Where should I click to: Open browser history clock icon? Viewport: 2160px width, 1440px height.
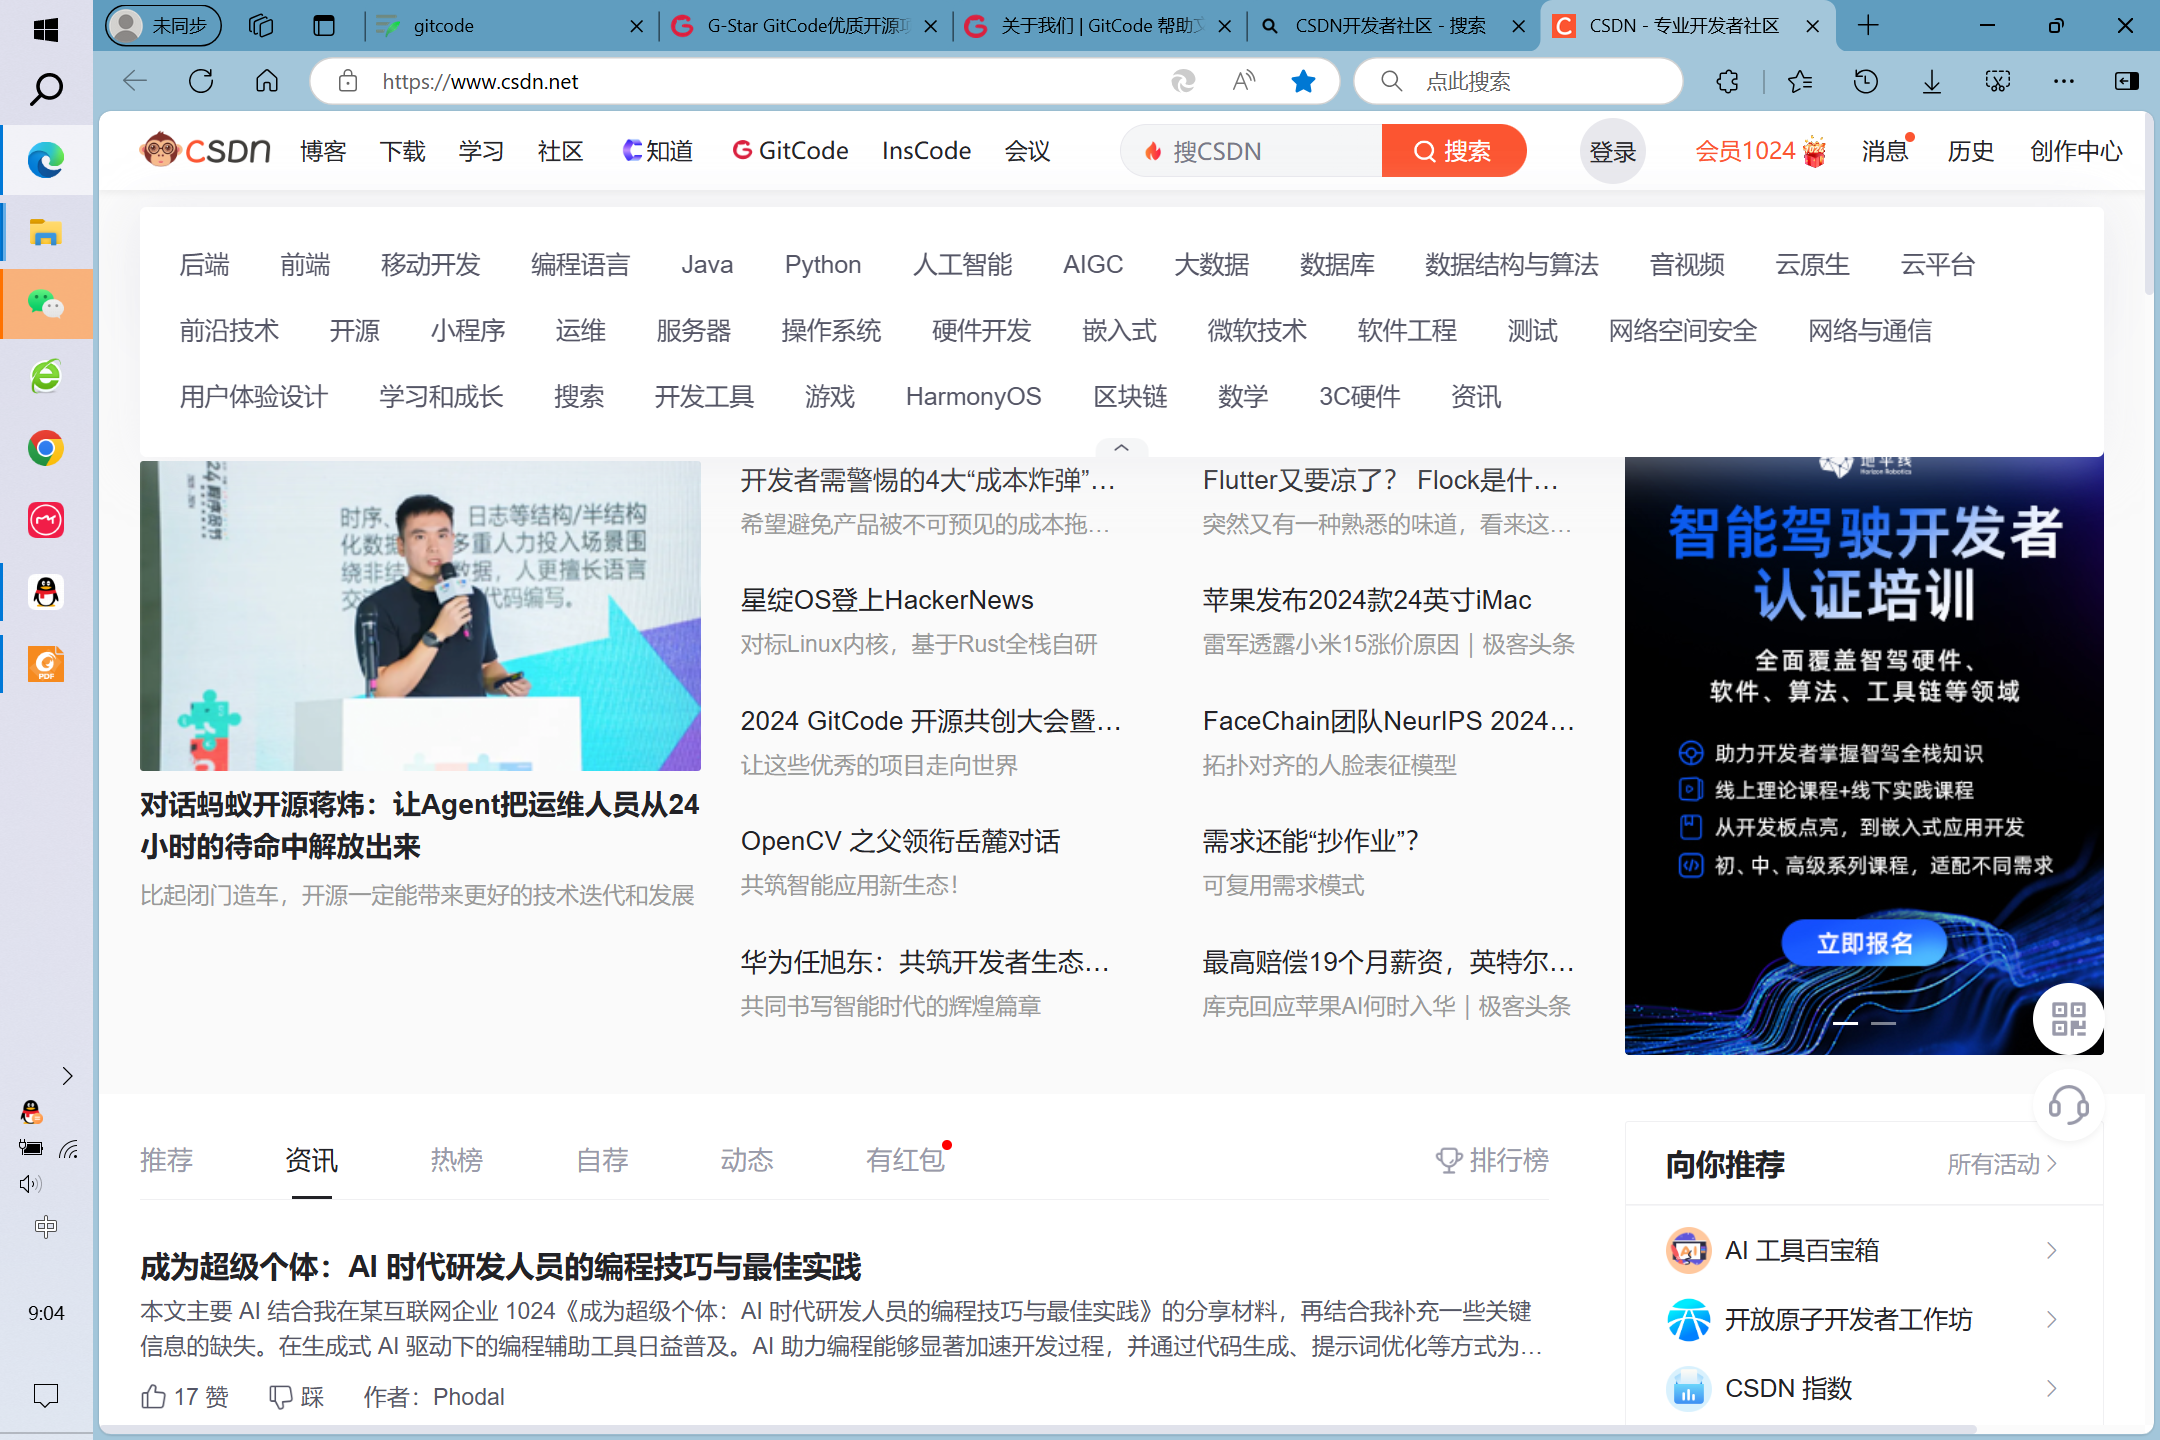(x=1866, y=81)
